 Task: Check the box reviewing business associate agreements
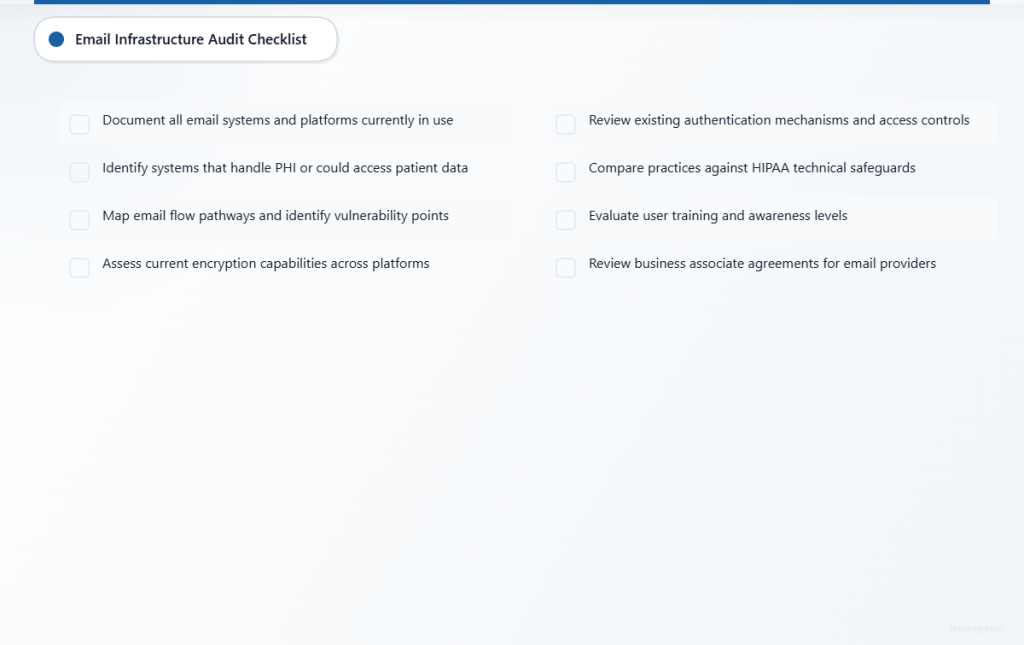pyautogui.click(x=565, y=268)
